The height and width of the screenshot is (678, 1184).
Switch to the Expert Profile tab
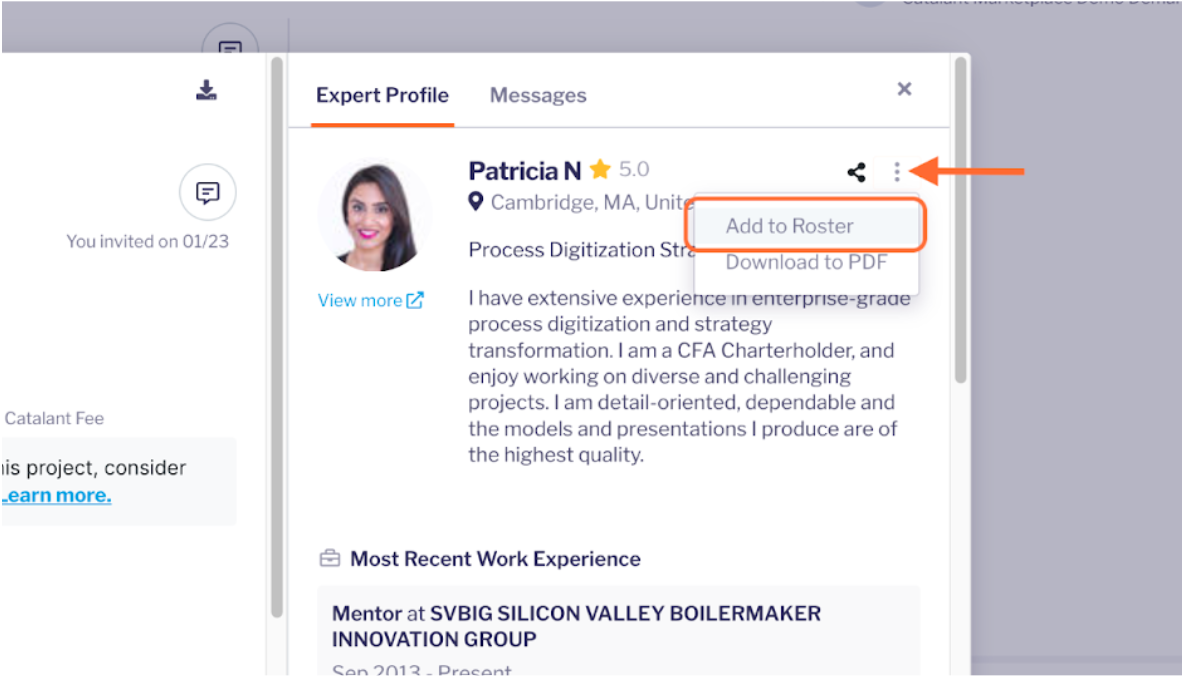[382, 95]
